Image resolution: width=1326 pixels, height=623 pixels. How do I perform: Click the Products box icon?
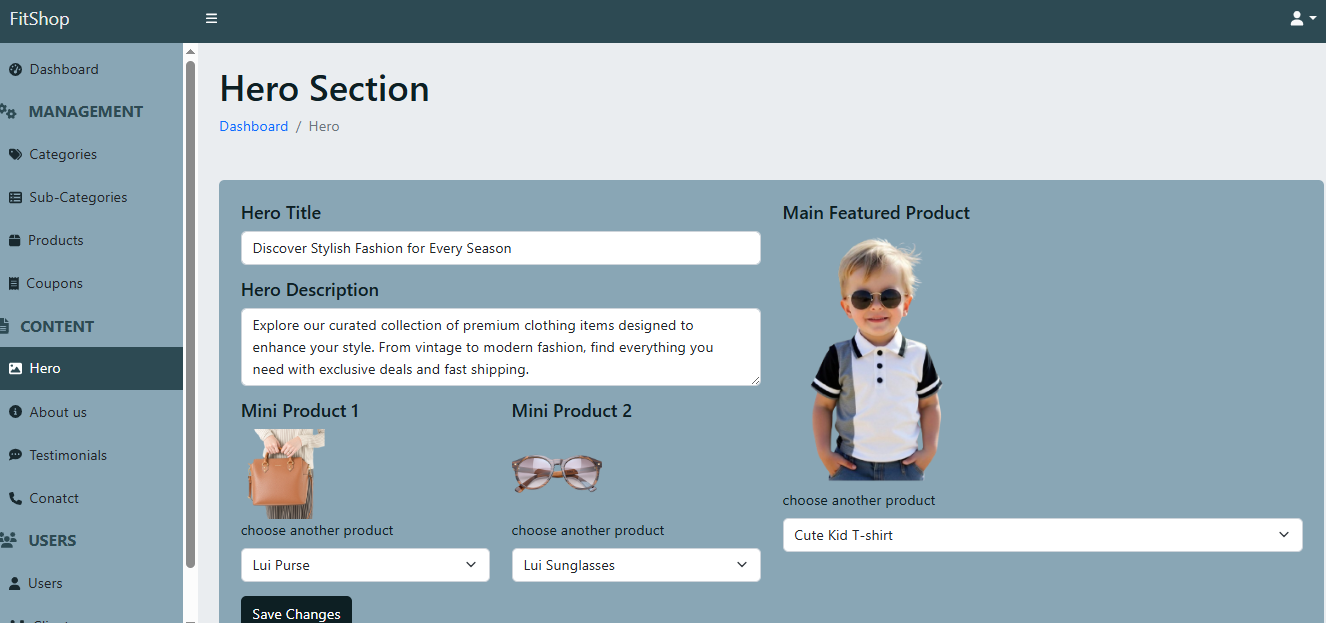15,241
